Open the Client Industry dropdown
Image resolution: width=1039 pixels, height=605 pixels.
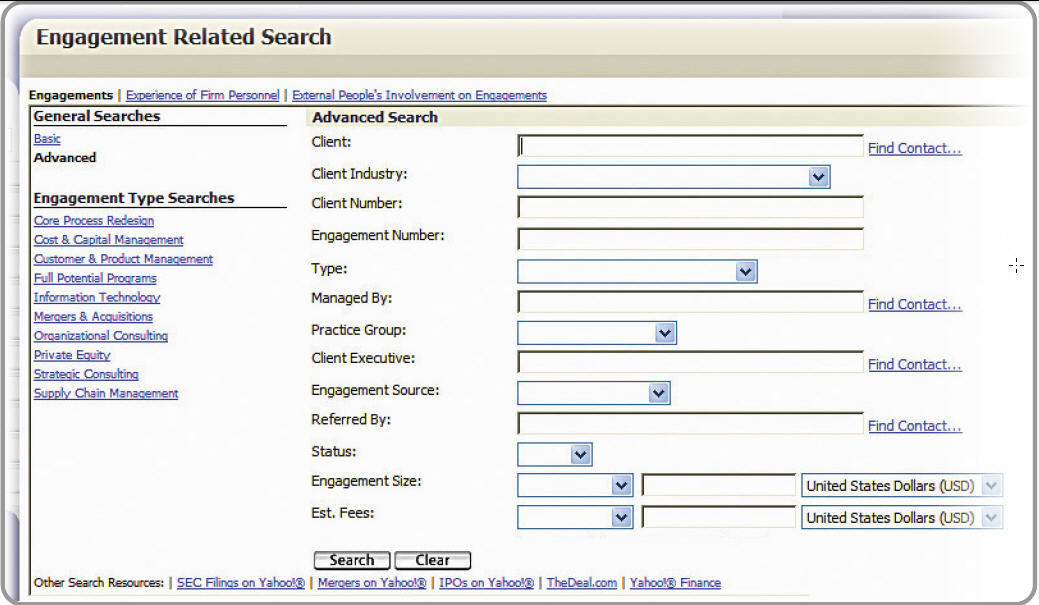(x=673, y=177)
